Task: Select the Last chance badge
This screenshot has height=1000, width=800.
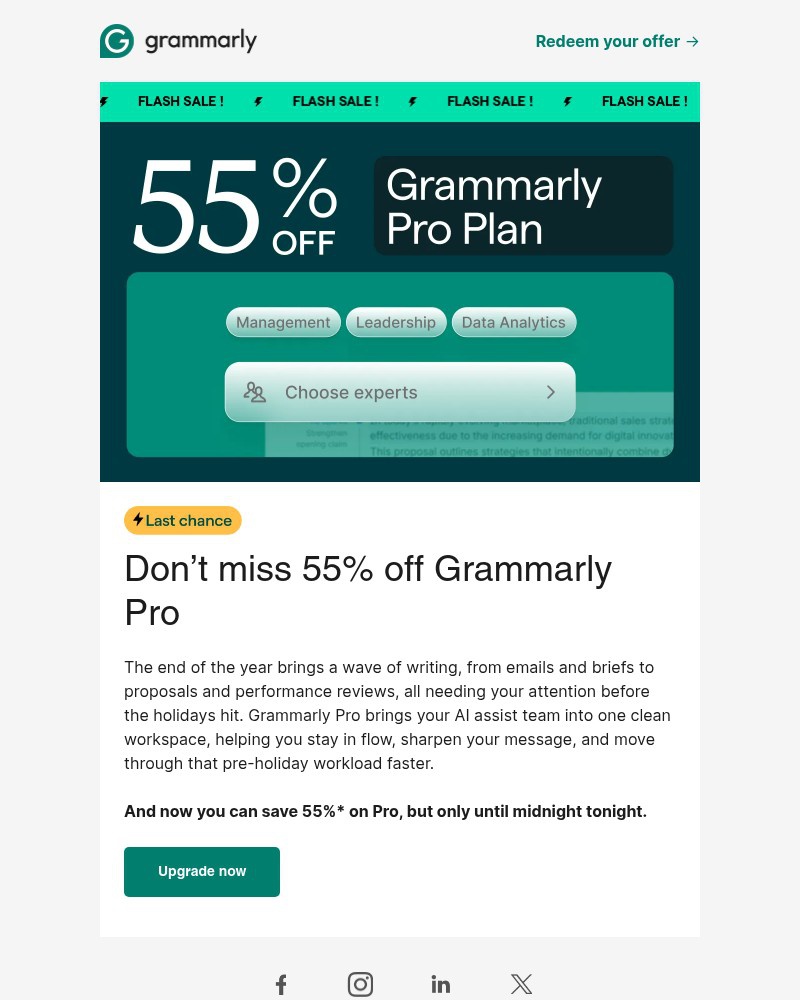Action: click(182, 520)
